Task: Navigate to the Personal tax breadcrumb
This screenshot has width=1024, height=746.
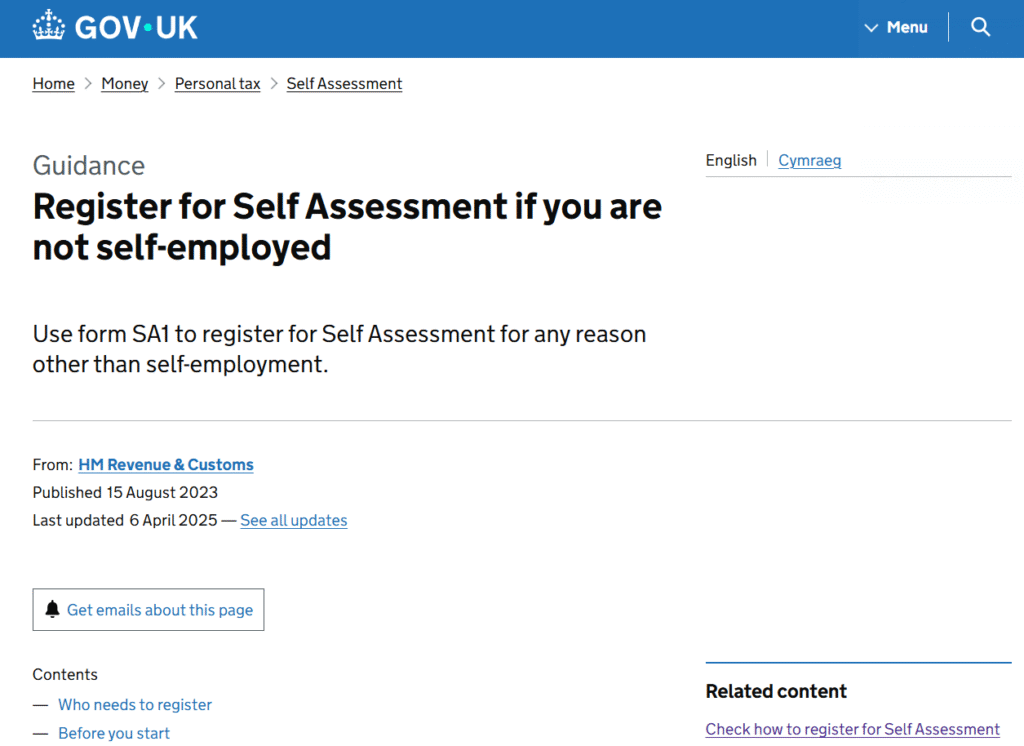Action: tap(217, 84)
